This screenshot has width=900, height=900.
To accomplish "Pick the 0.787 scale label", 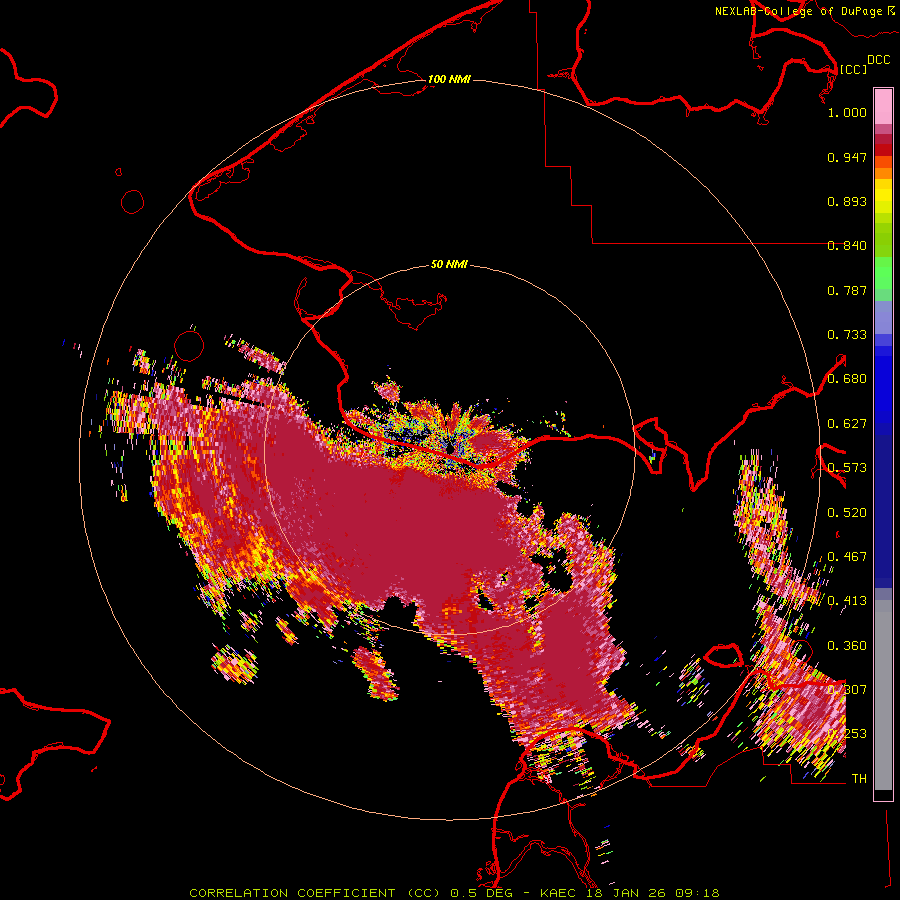I will (847, 290).
